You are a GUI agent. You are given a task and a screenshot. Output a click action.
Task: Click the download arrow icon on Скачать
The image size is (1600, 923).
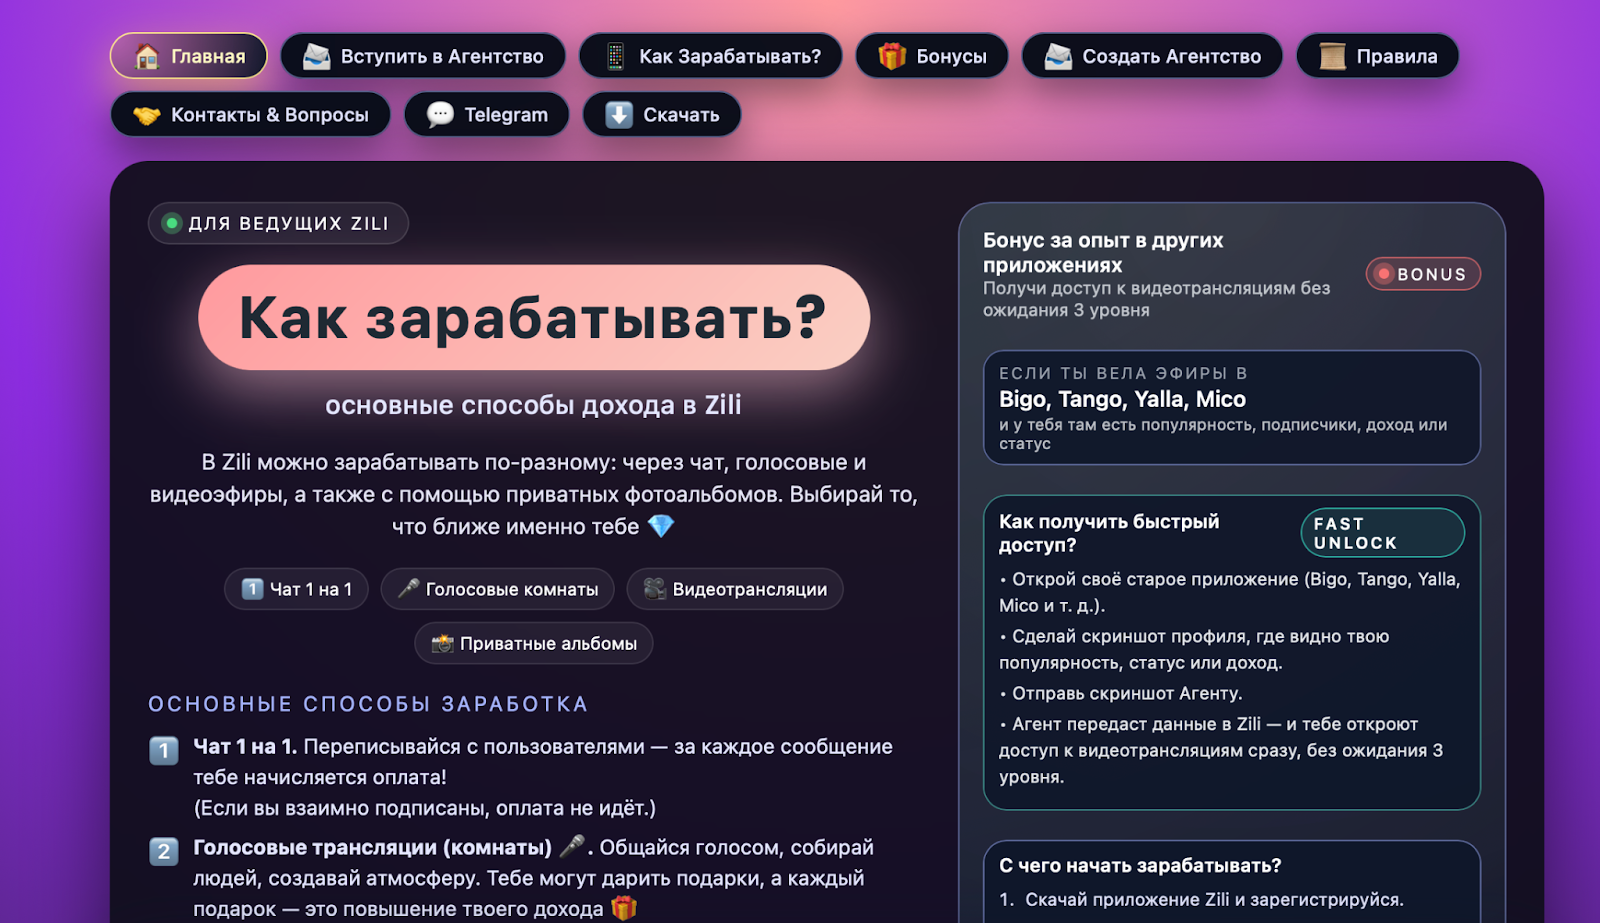coord(620,114)
